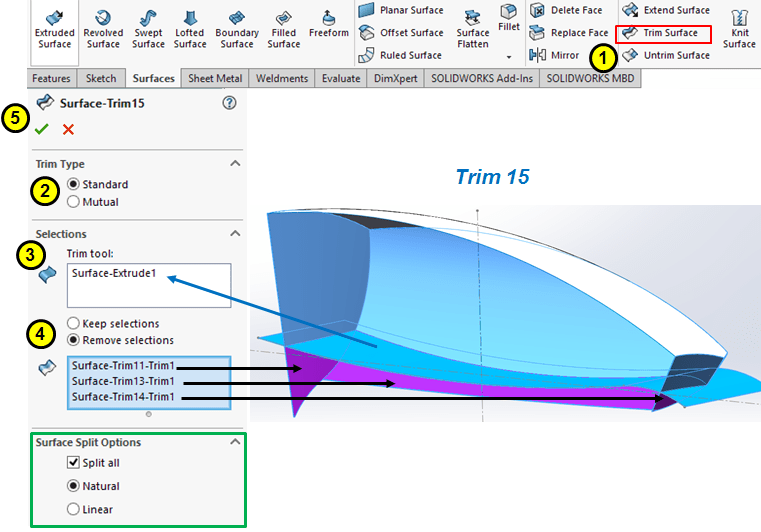Click the Filled Surface icon
Image resolution: width=761 pixels, height=532 pixels.
(x=284, y=28)
